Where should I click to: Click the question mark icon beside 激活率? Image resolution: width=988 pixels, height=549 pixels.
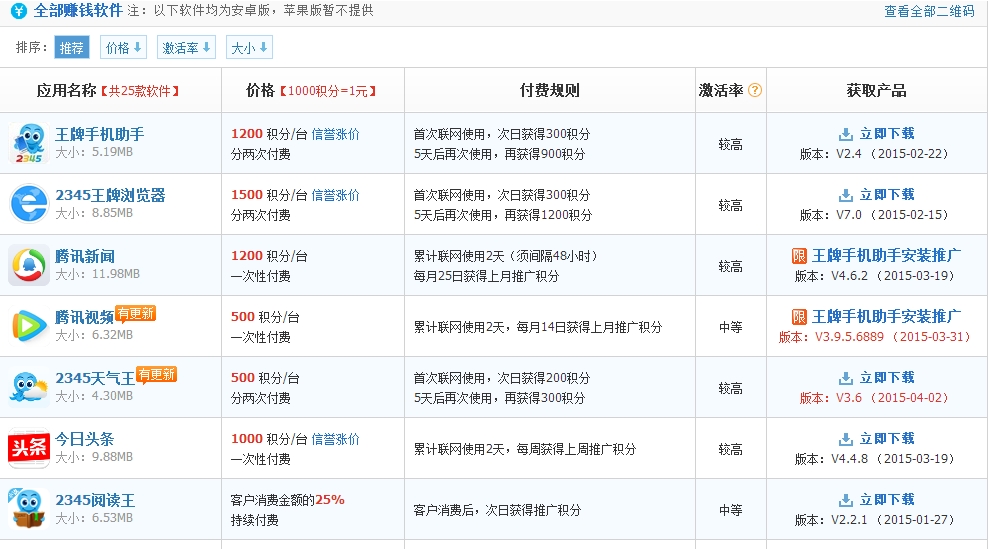click(755, 90)
